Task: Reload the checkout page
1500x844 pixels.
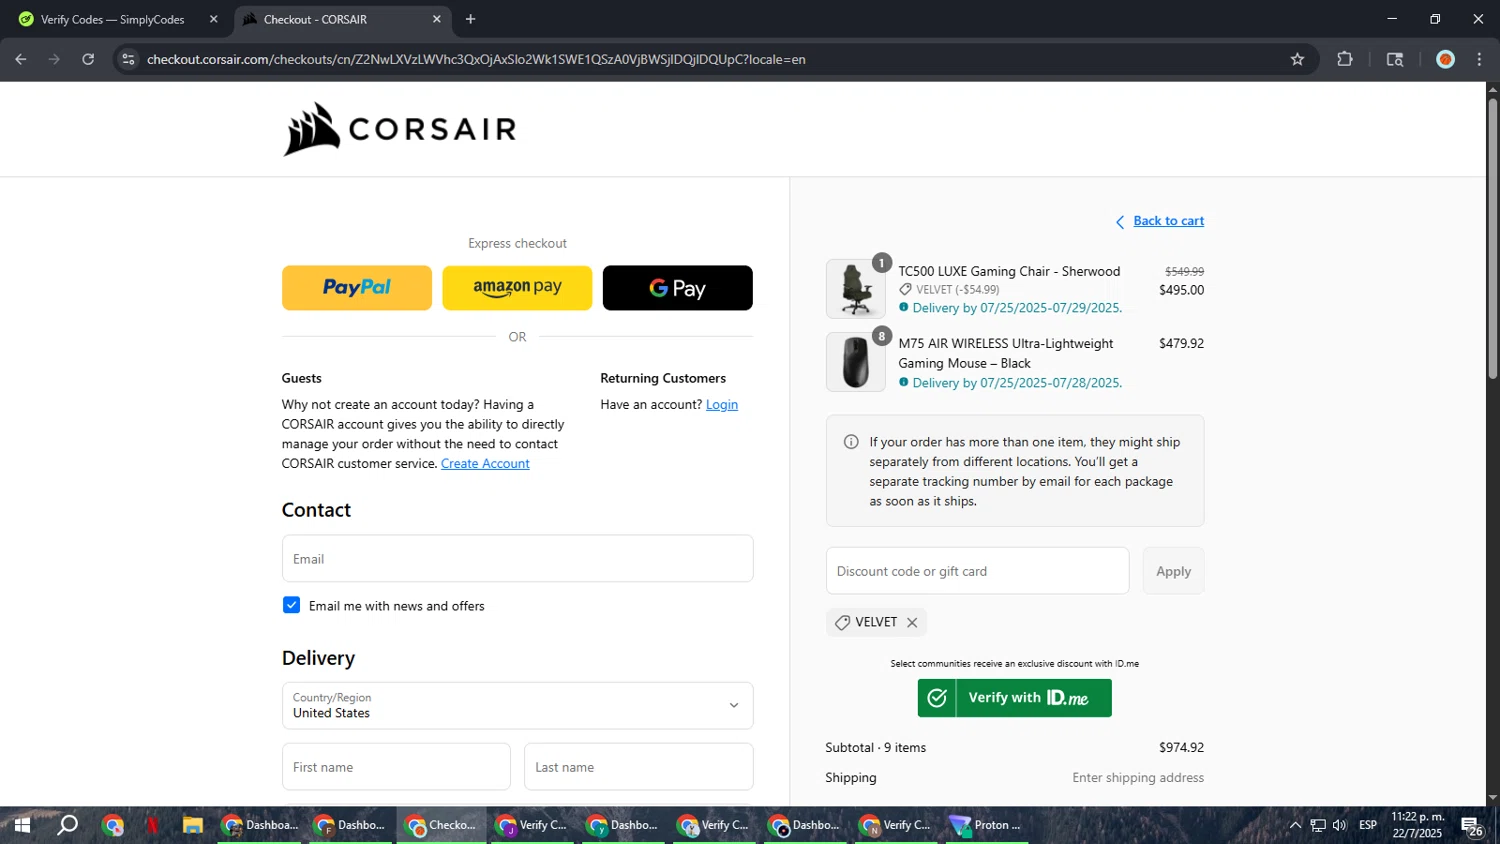Action: pos(88,59)
